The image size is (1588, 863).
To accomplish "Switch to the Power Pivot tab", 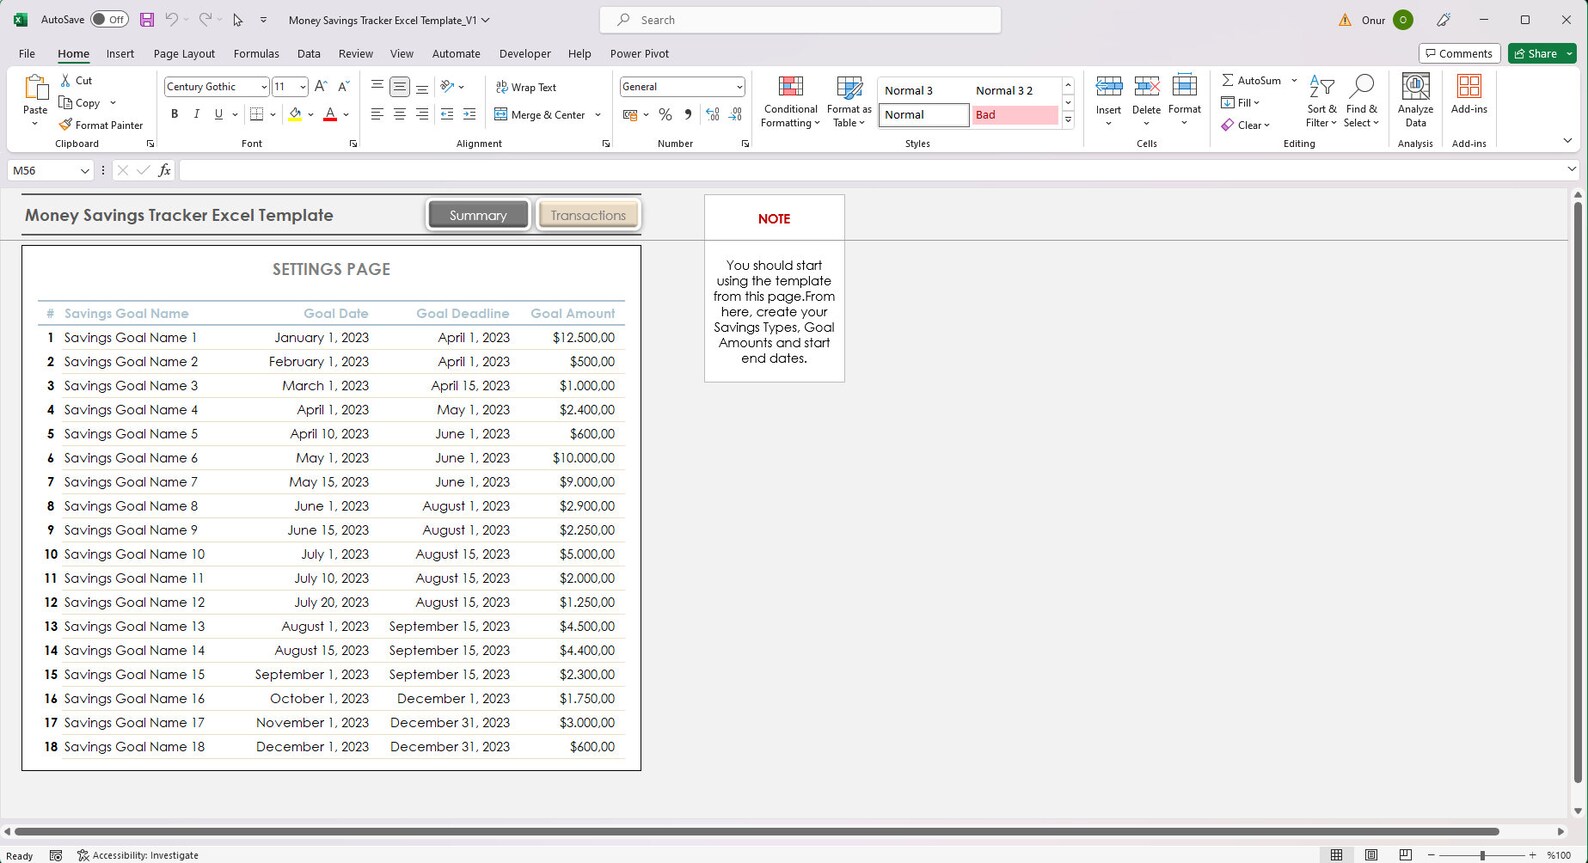I will 639,54.
